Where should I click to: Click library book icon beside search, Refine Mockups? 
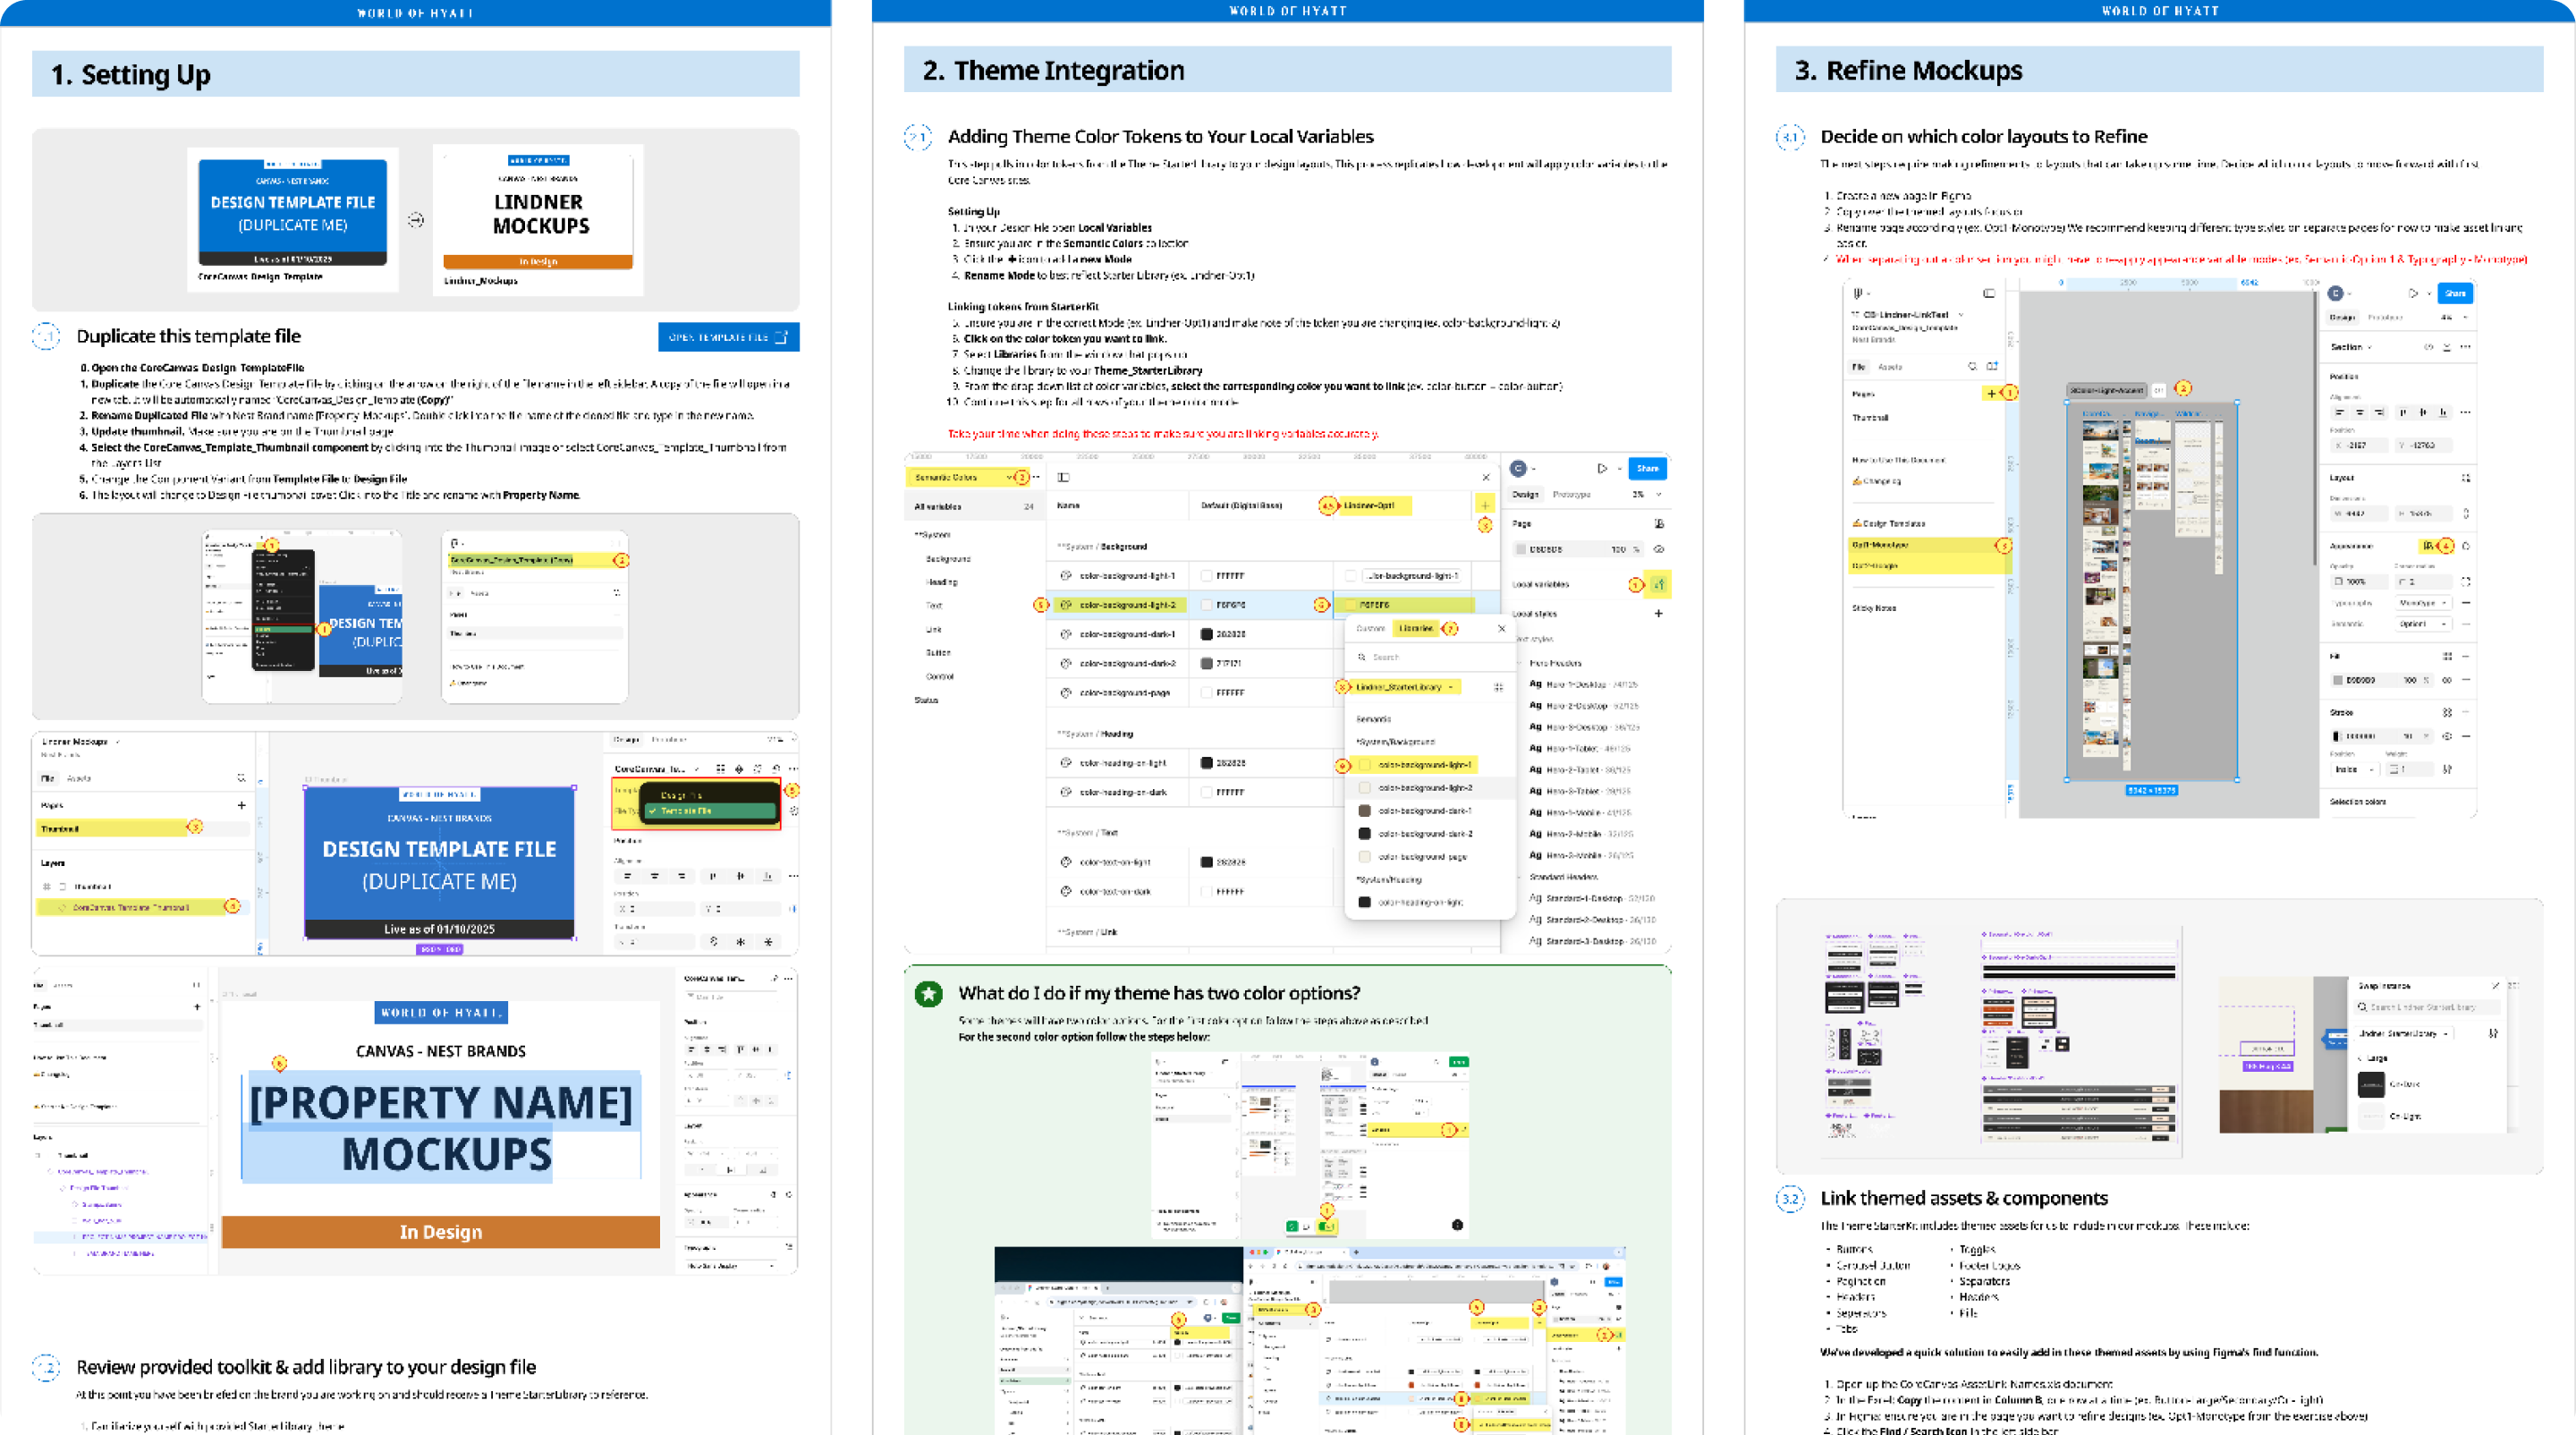pos(1992,367)
